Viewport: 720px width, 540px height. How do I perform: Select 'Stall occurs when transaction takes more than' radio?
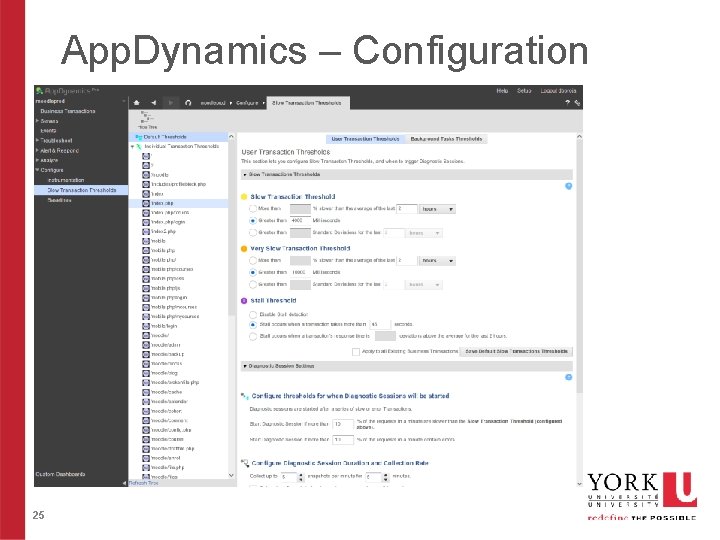(253, 325)
